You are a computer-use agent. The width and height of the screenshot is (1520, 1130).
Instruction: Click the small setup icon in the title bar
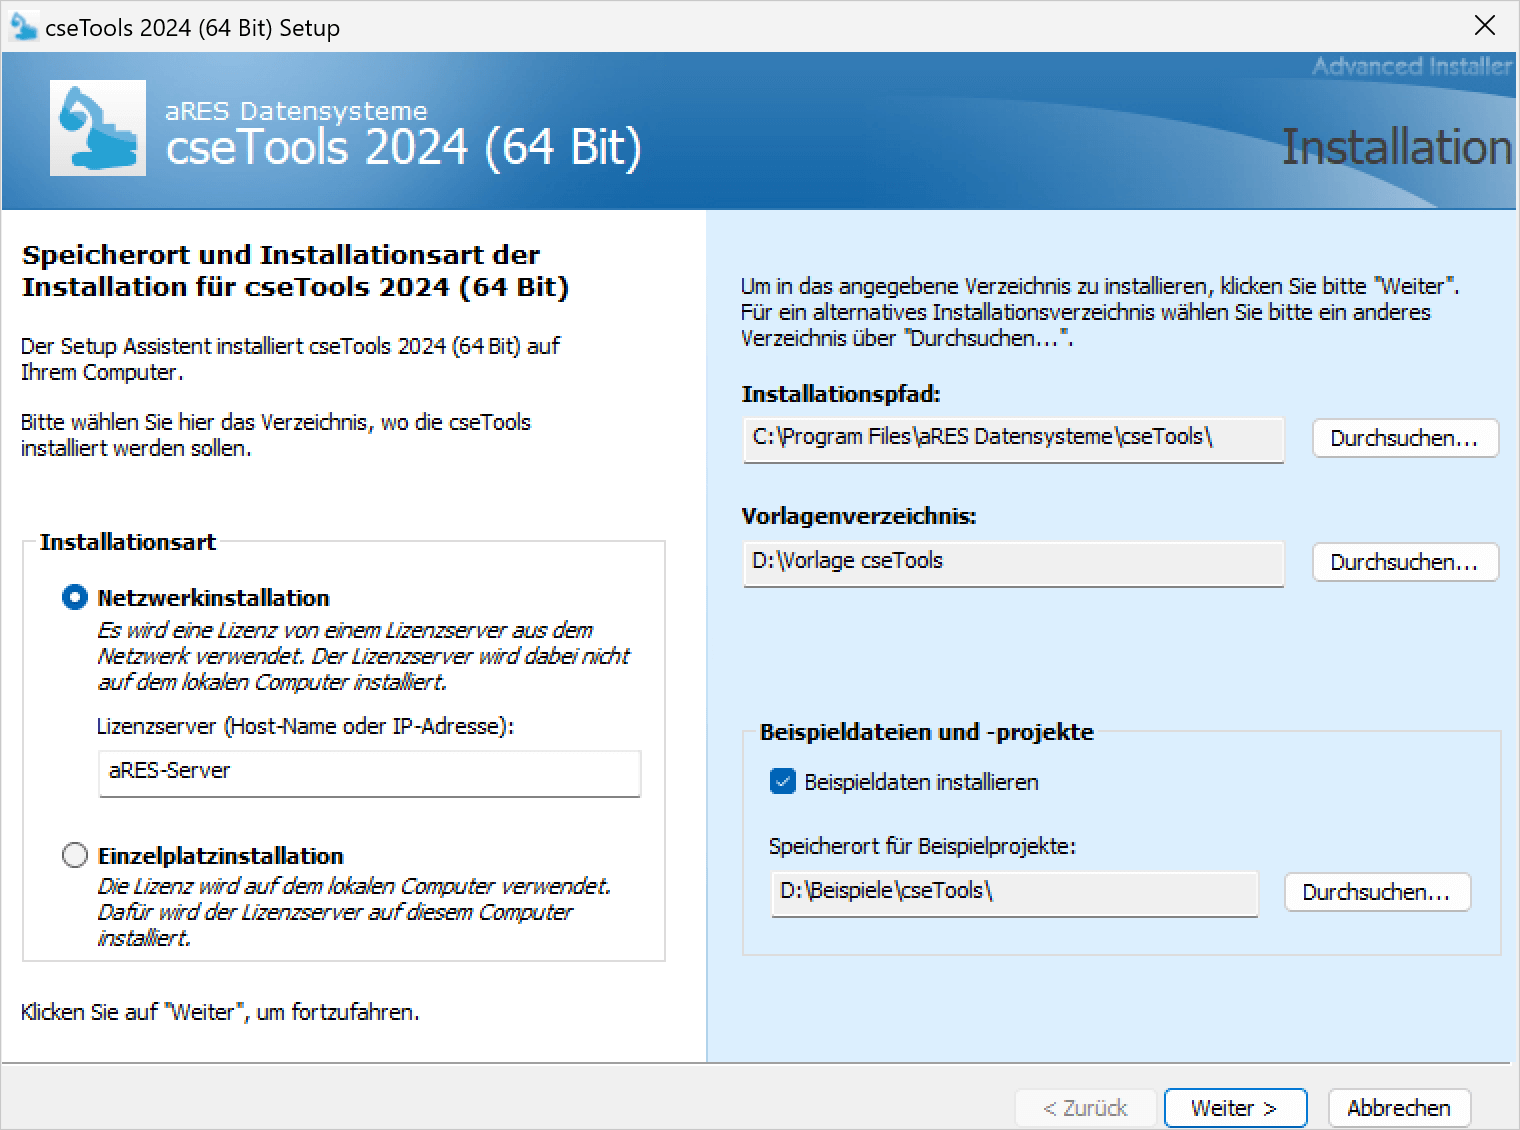[x=22, y=26]
